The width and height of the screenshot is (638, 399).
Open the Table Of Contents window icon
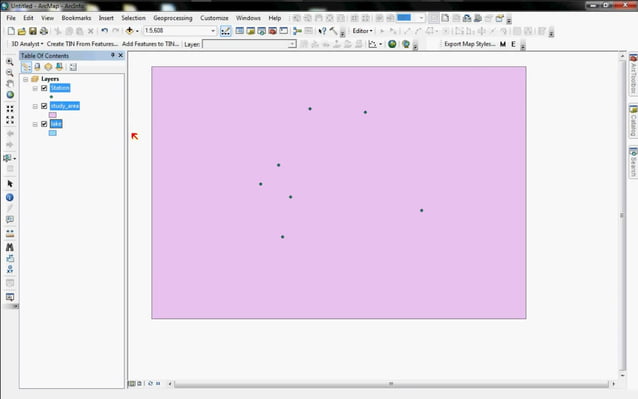click(x=240, y=31)
